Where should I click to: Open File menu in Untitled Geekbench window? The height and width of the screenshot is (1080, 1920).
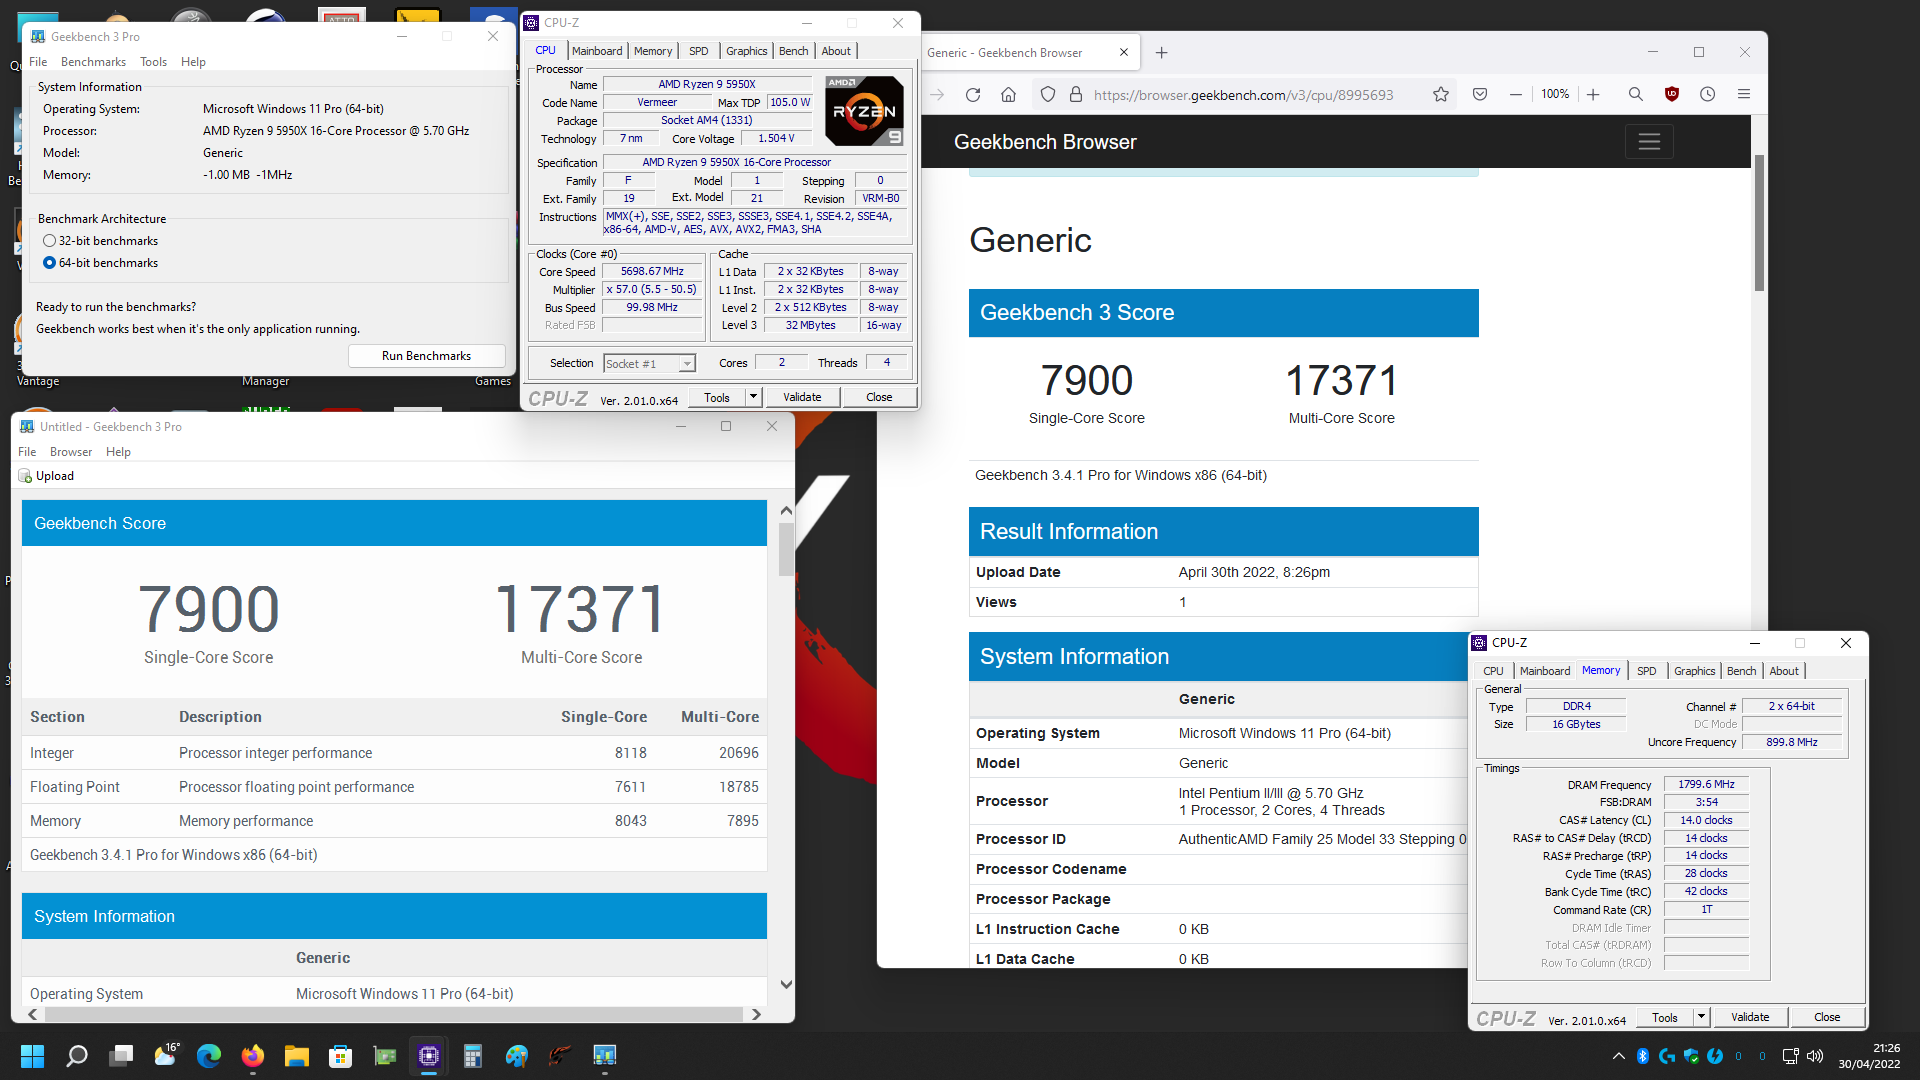(27, 452)
